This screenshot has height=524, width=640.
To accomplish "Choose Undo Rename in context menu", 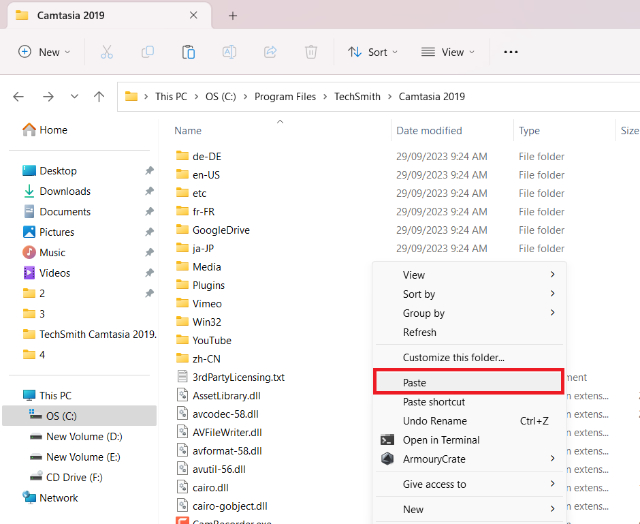I will 469,421.
